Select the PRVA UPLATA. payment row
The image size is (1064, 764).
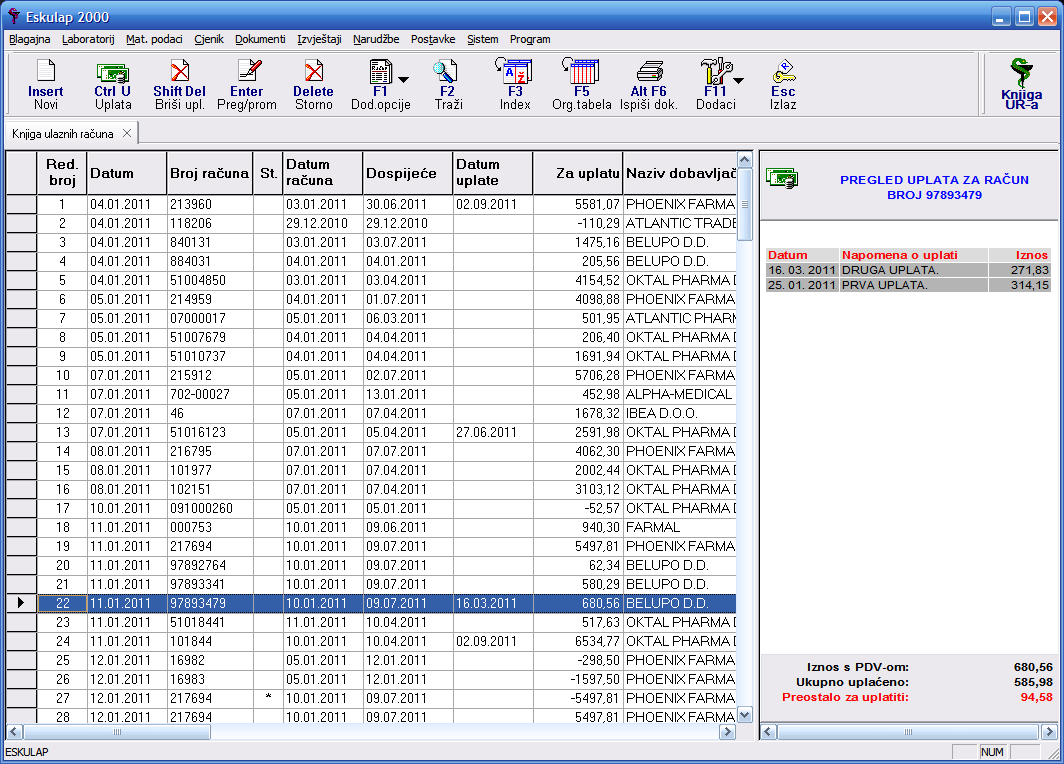908,285
